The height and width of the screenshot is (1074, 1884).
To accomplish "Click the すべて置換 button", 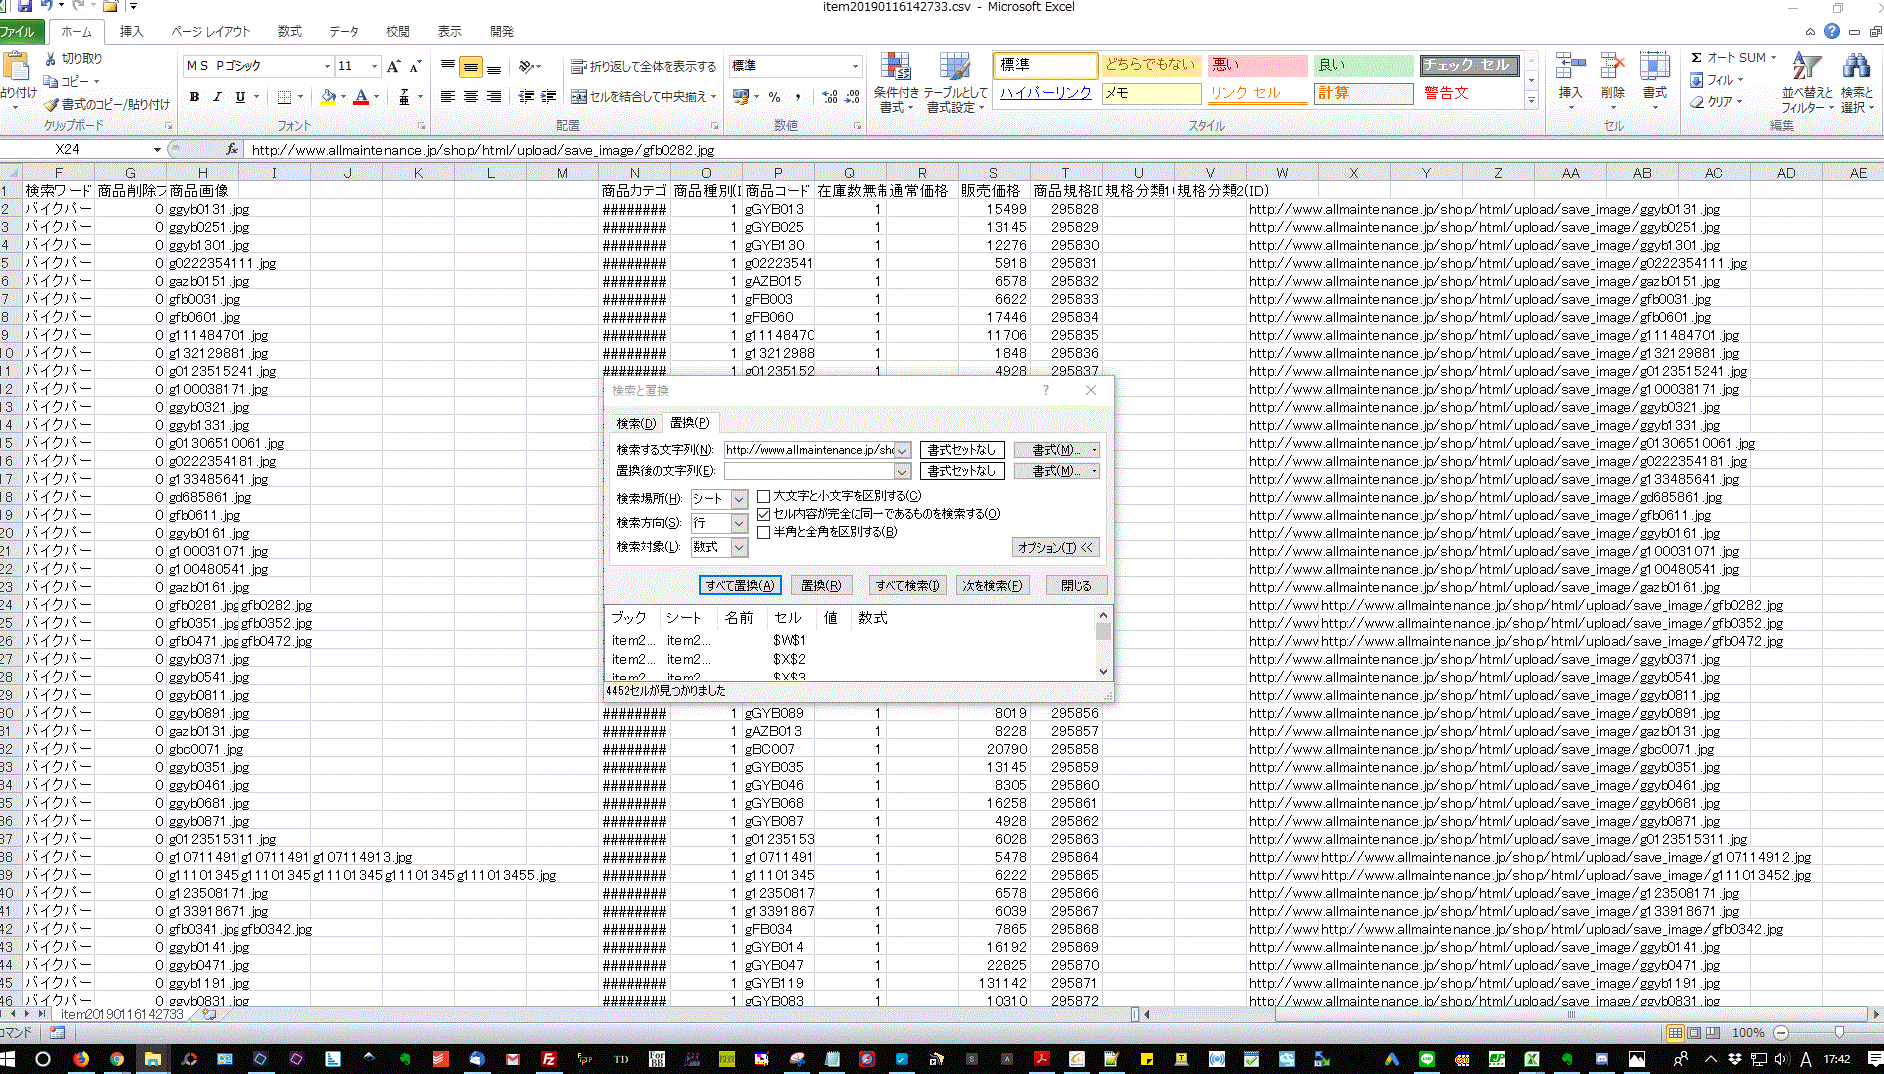I will click(739, 586).
